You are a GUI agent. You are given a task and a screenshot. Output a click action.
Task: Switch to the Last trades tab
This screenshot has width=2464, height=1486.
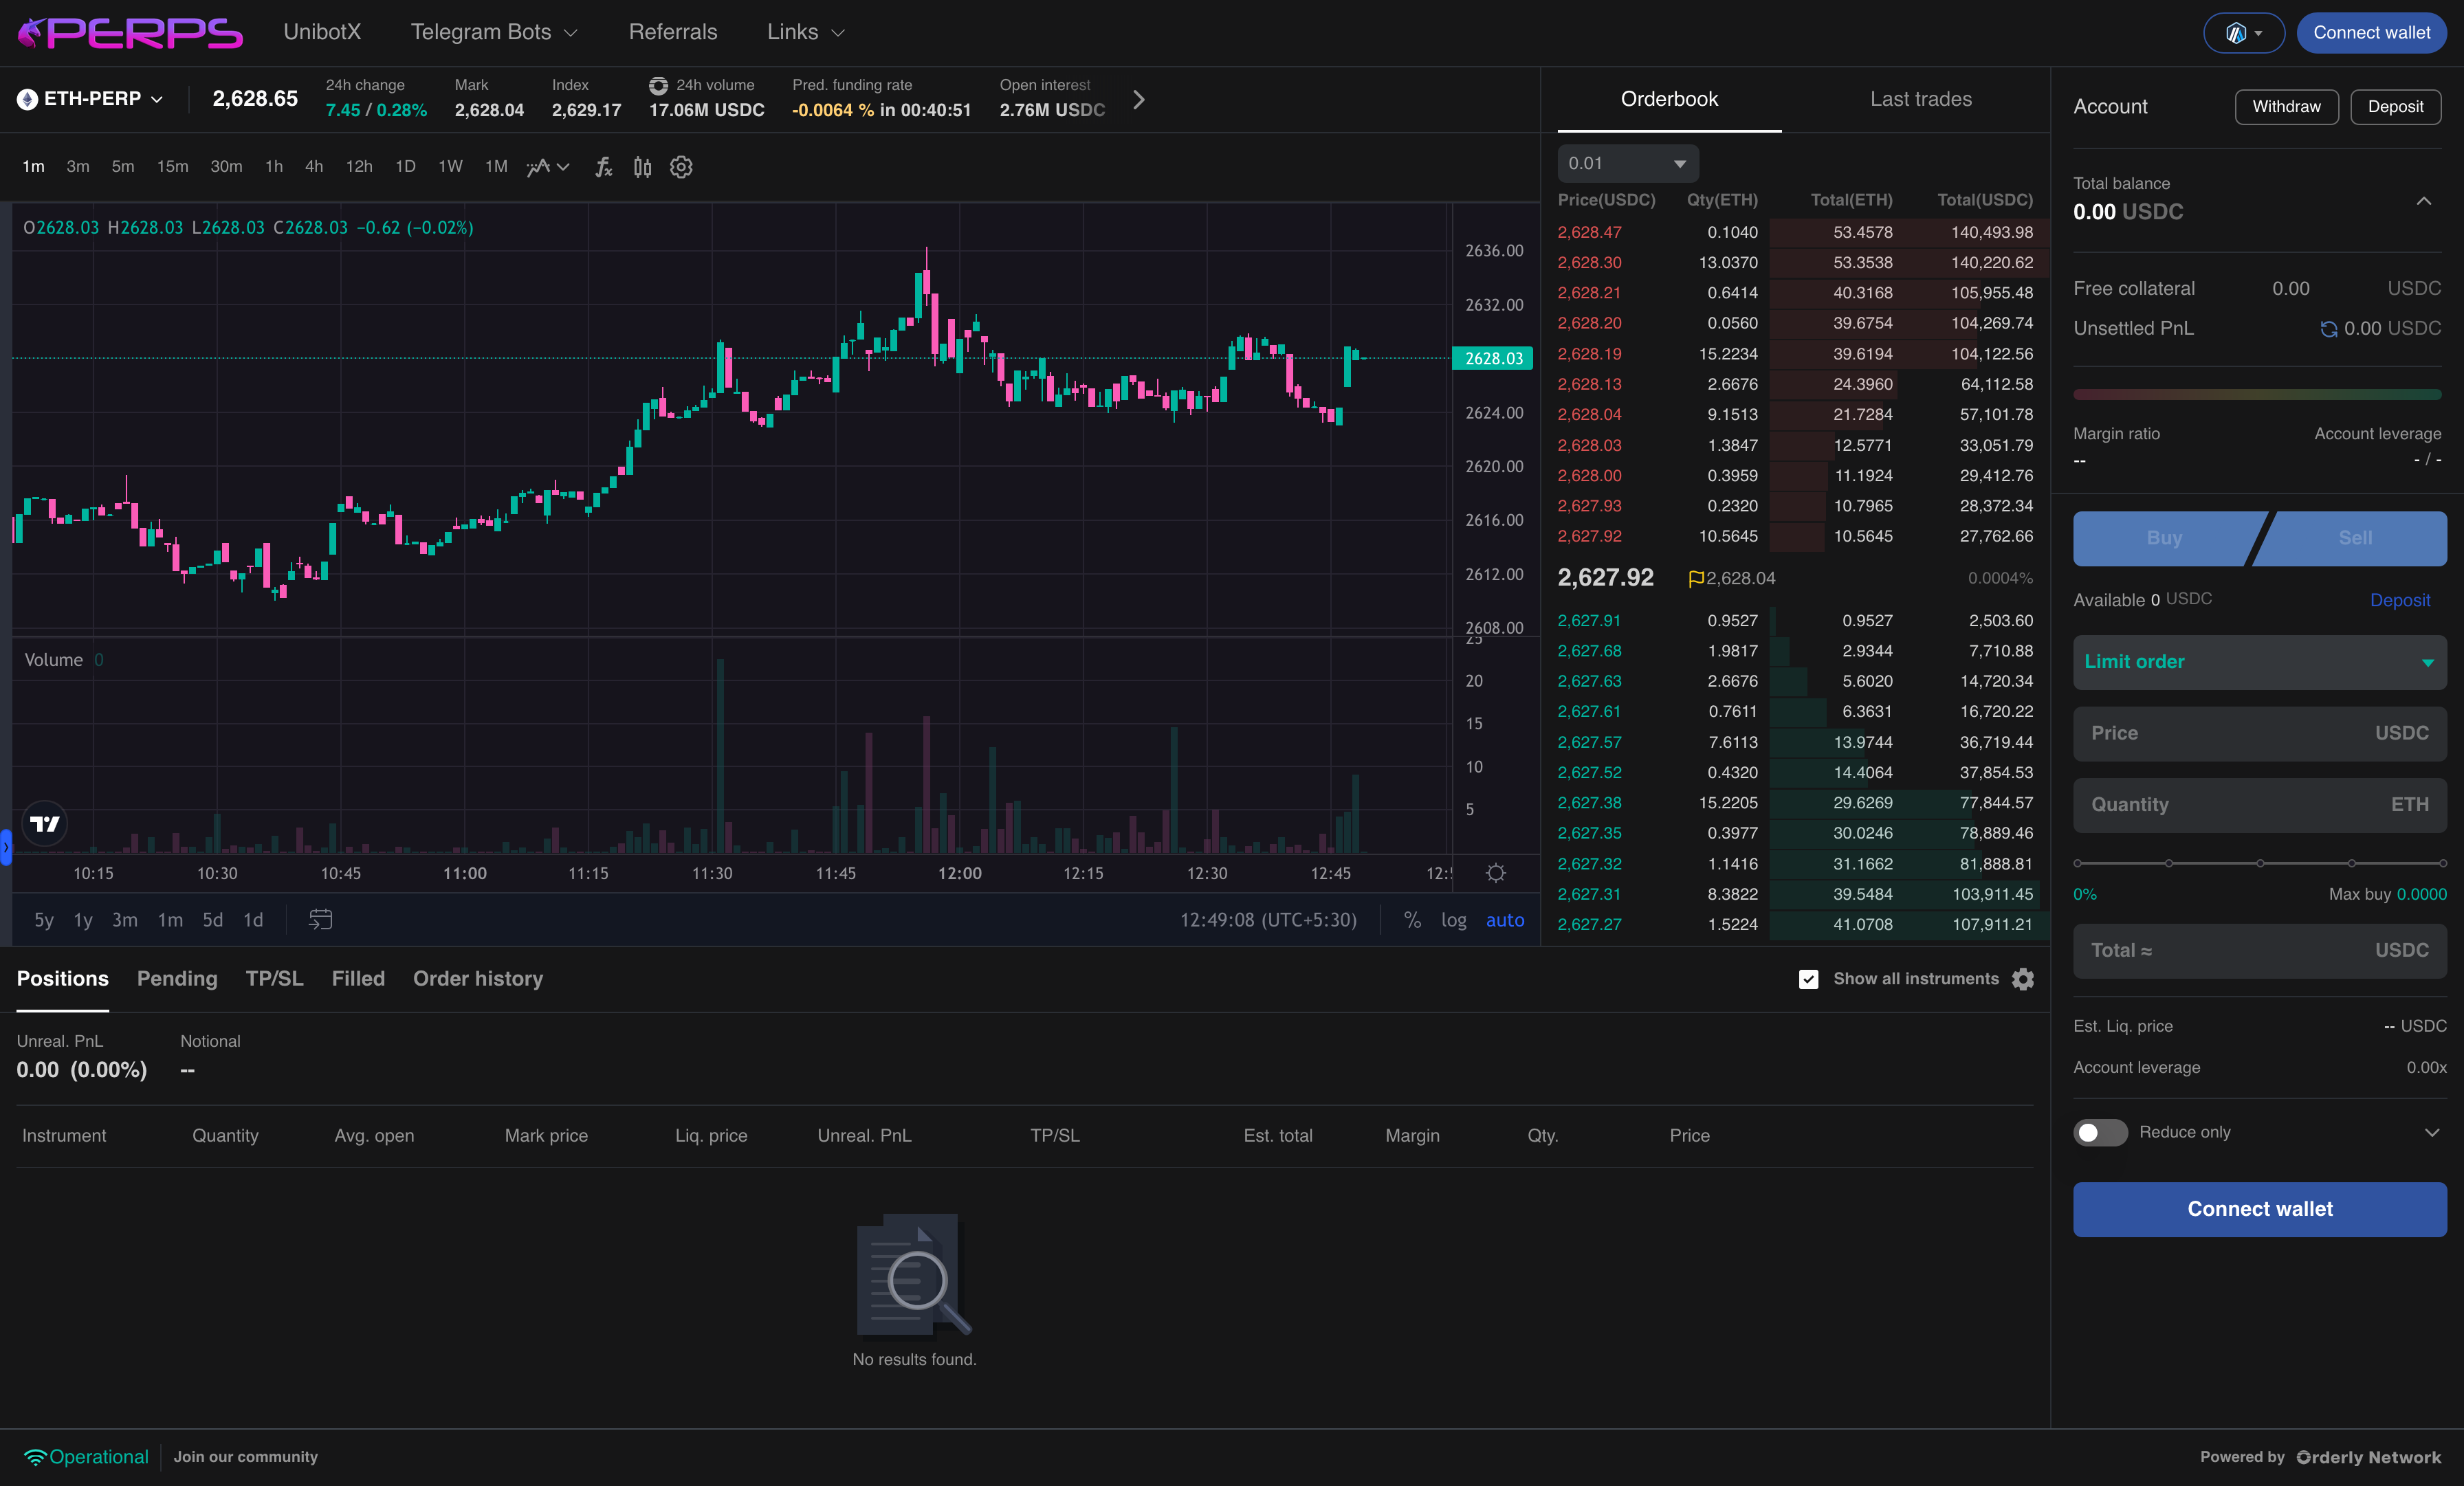click(x=1920, y=99)
